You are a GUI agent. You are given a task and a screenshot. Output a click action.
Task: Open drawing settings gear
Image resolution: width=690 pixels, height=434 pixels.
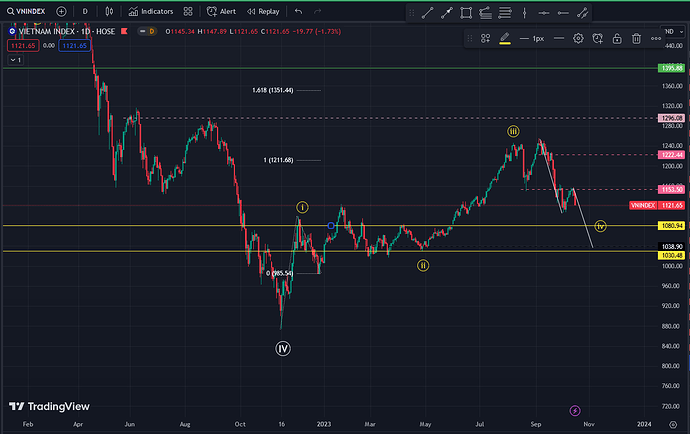(578, 39)
